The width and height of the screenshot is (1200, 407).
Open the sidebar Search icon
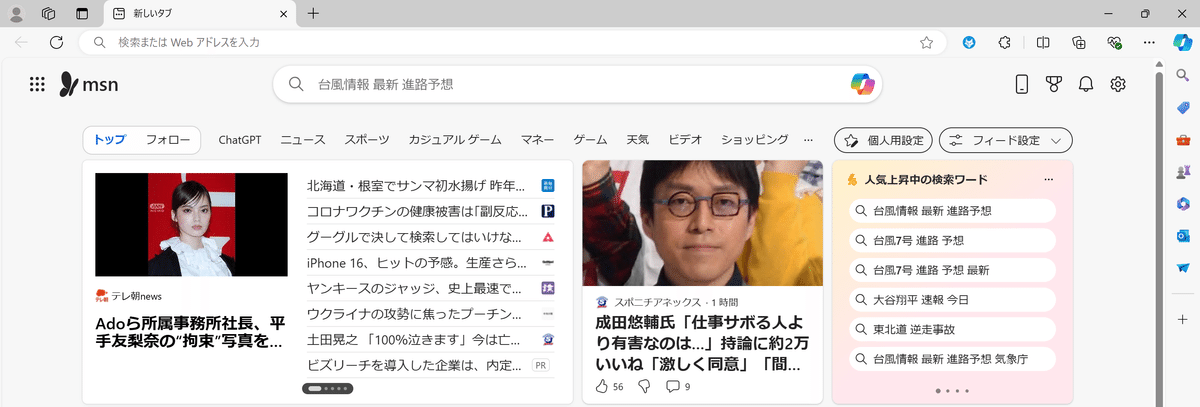point(1183,77)
